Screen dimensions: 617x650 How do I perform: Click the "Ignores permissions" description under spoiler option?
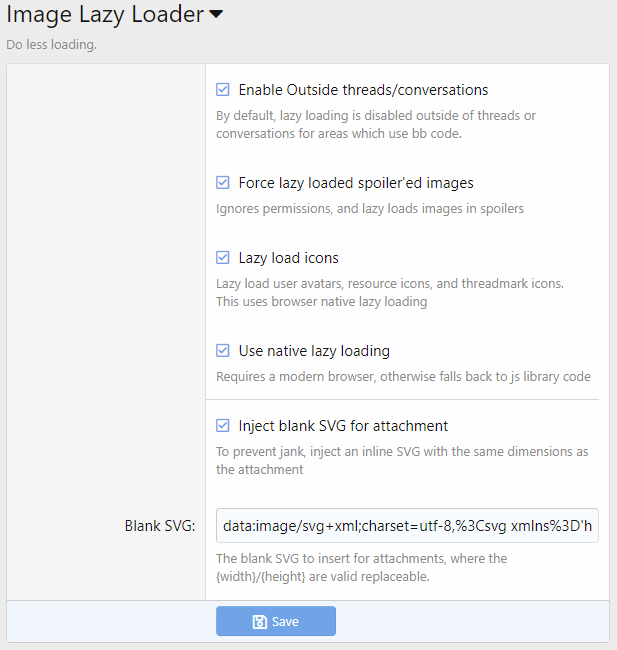pyautogui.click(x=370, y=209)
